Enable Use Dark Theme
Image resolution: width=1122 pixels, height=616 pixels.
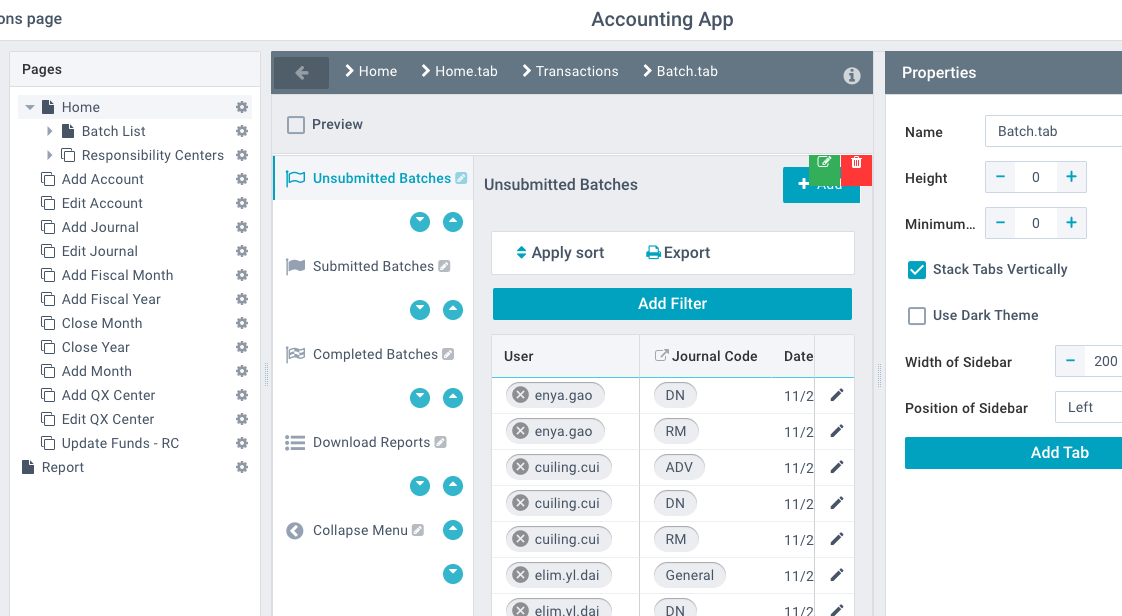point(917,316)
